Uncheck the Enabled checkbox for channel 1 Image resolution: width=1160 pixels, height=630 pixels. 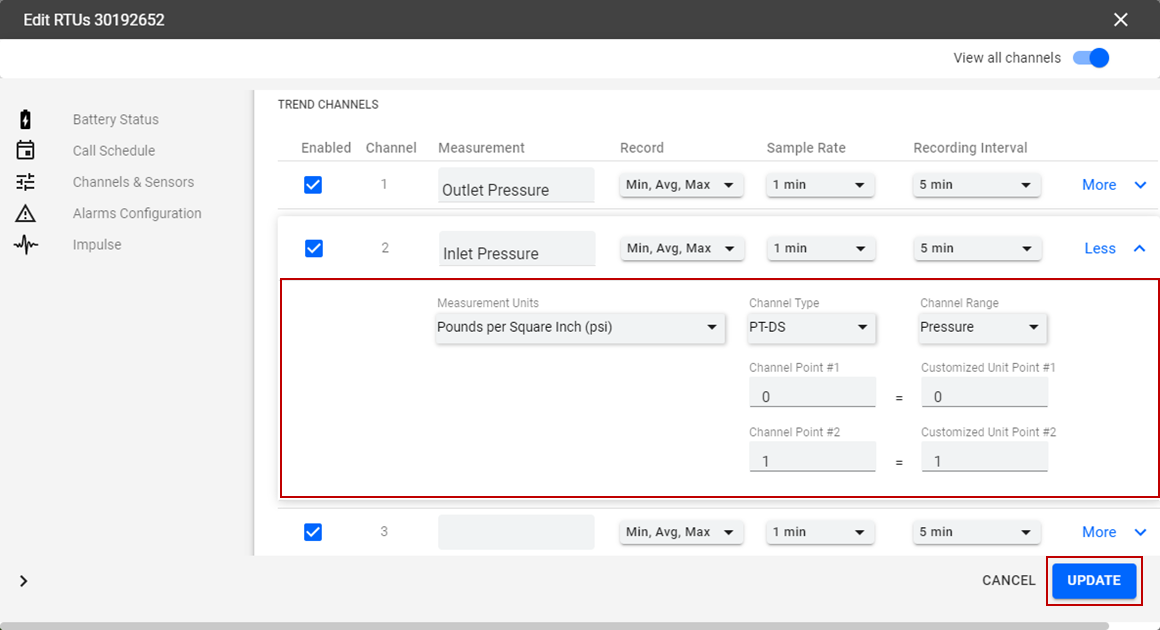313,185
